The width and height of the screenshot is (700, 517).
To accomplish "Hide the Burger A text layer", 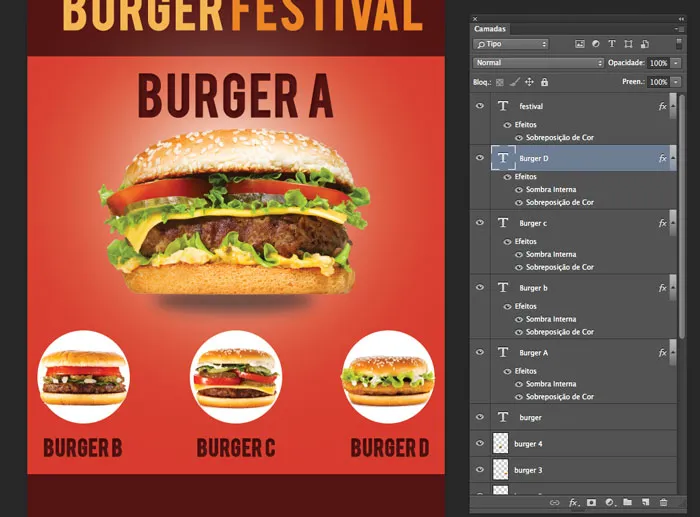I will [480, 352].
